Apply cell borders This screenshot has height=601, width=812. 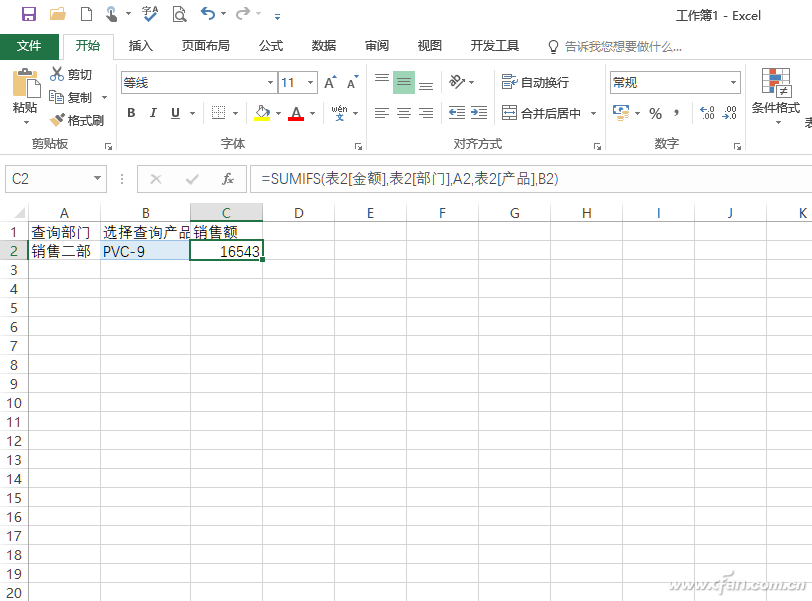click(x=219, y=112)
